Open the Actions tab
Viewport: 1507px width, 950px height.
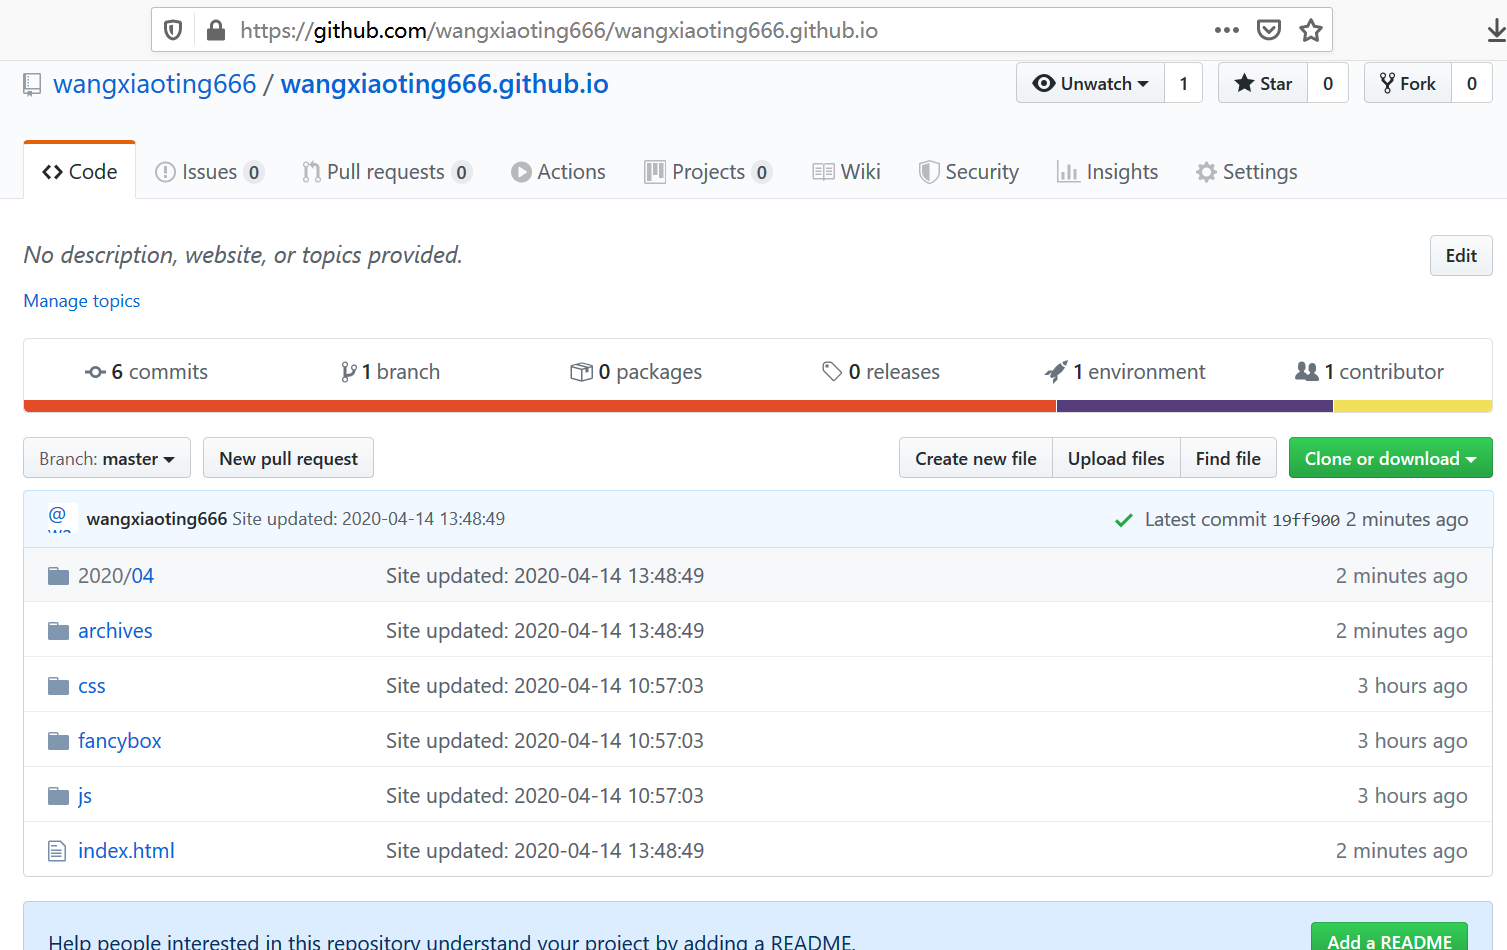tap(558, 172)
